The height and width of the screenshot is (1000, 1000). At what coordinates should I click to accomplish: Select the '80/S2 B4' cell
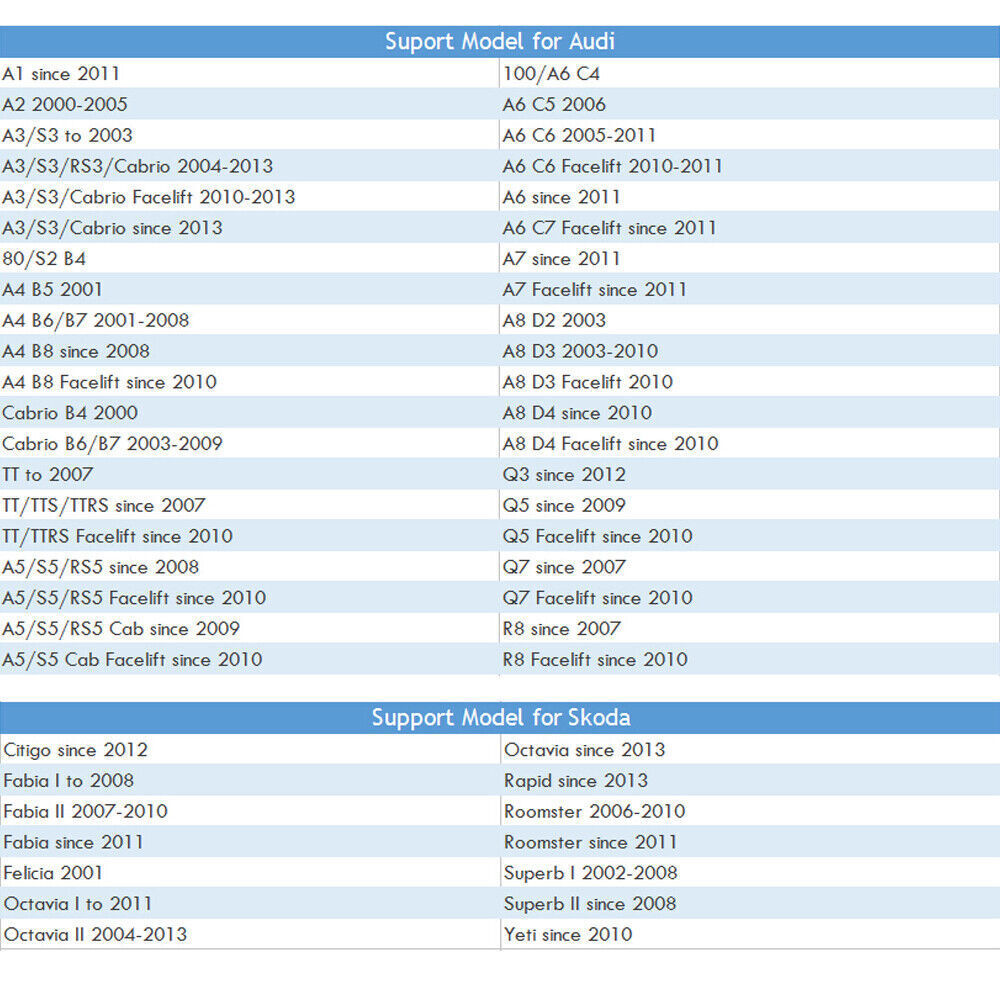pos(249,258)
